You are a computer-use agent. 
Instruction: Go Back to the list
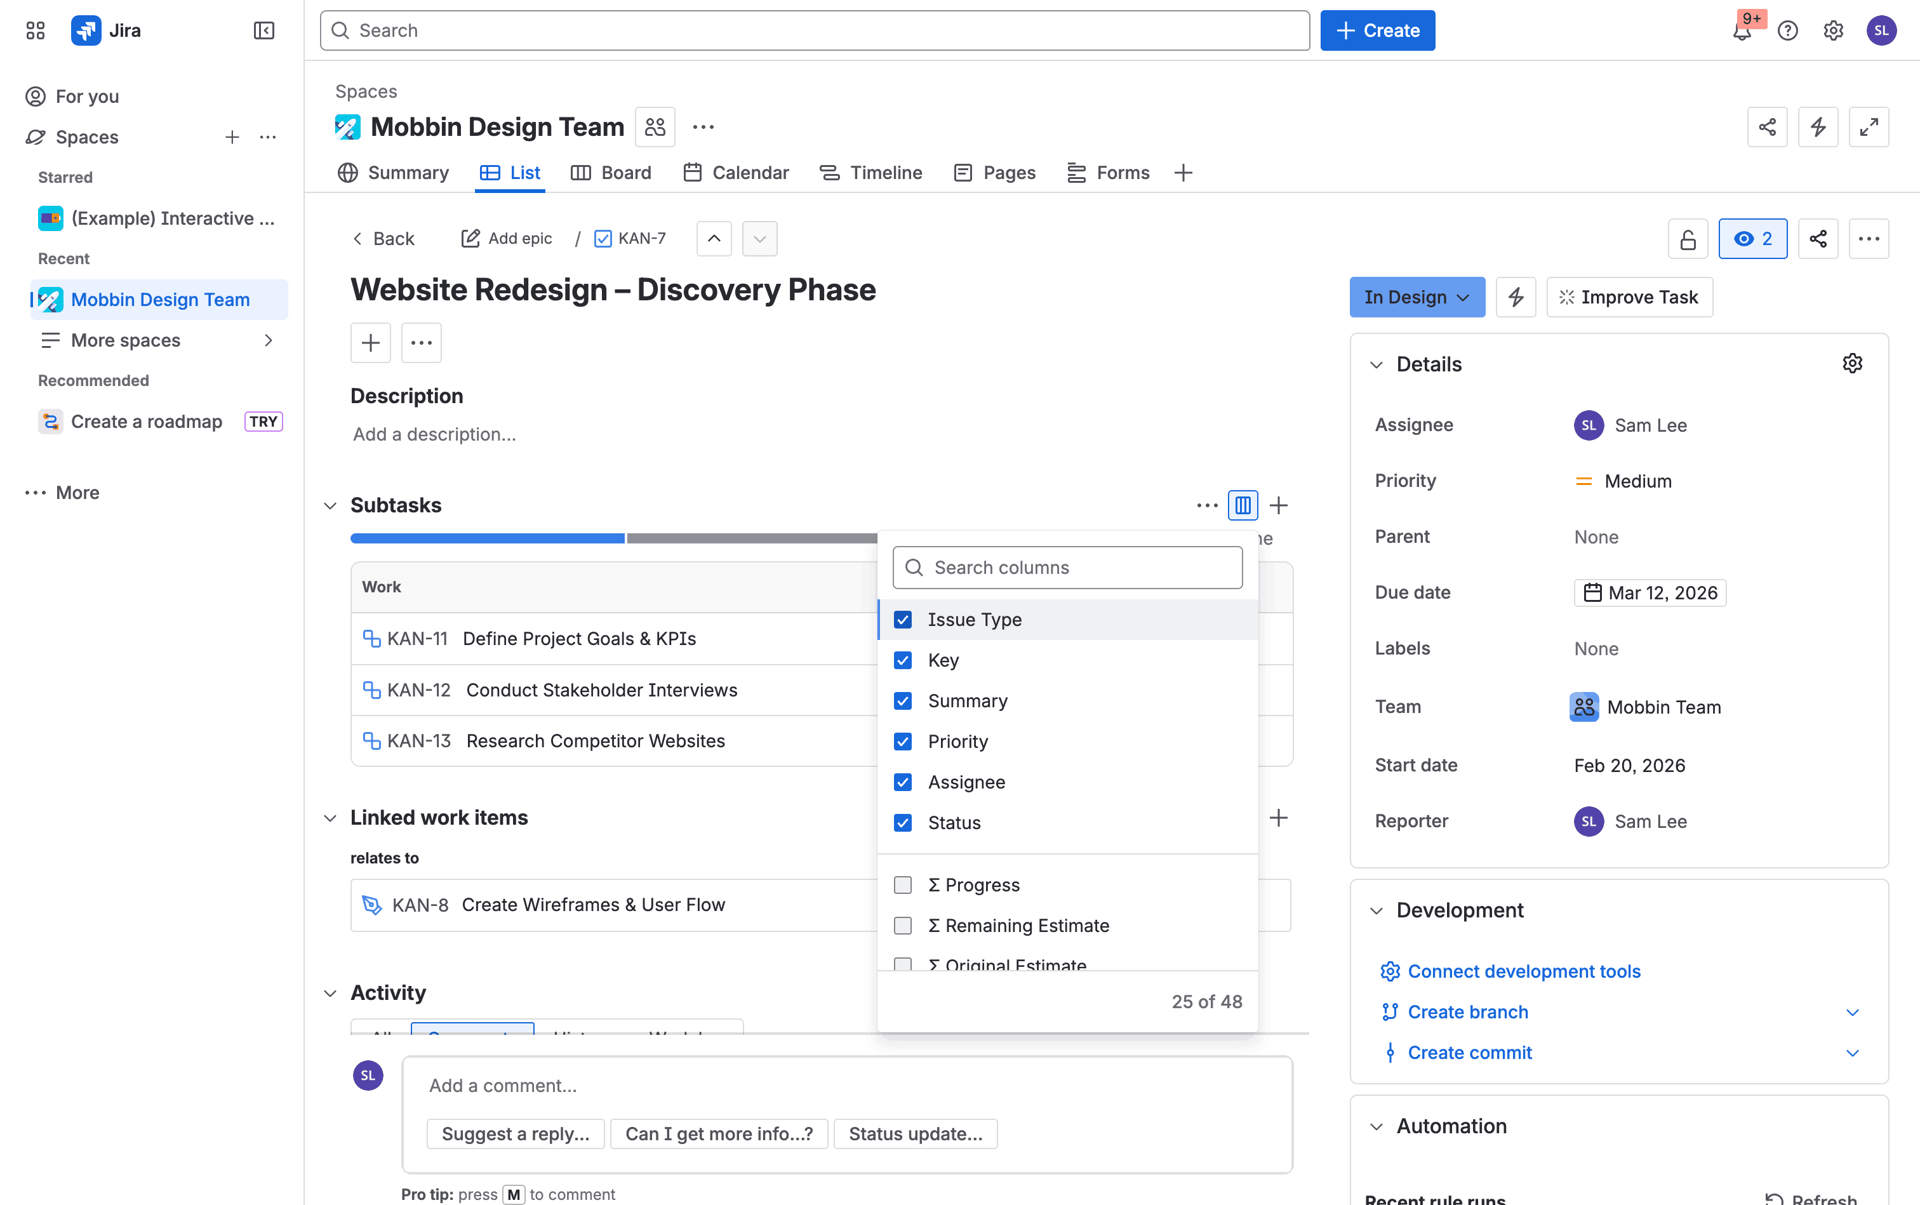click(383, 239)
